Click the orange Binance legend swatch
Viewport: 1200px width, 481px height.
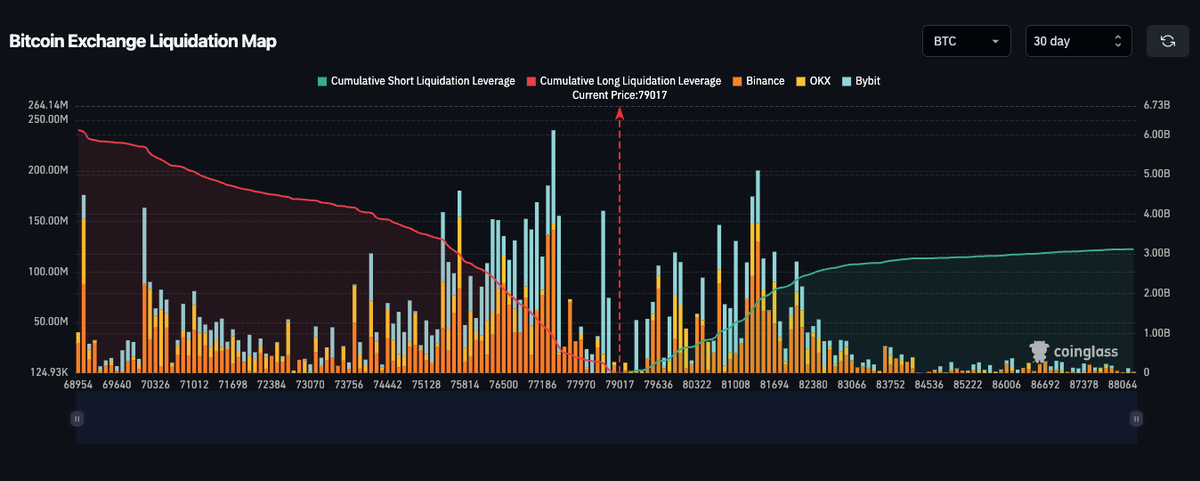point(737,81)
